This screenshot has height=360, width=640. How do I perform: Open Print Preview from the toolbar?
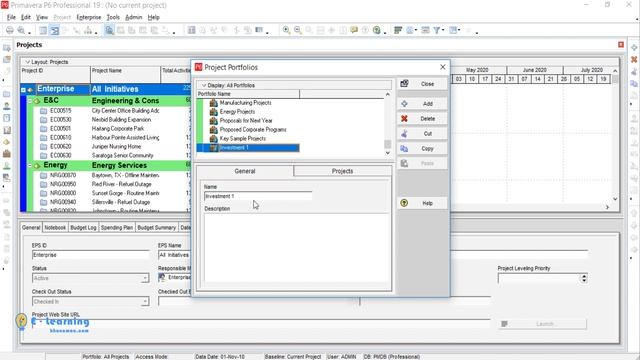21,30
